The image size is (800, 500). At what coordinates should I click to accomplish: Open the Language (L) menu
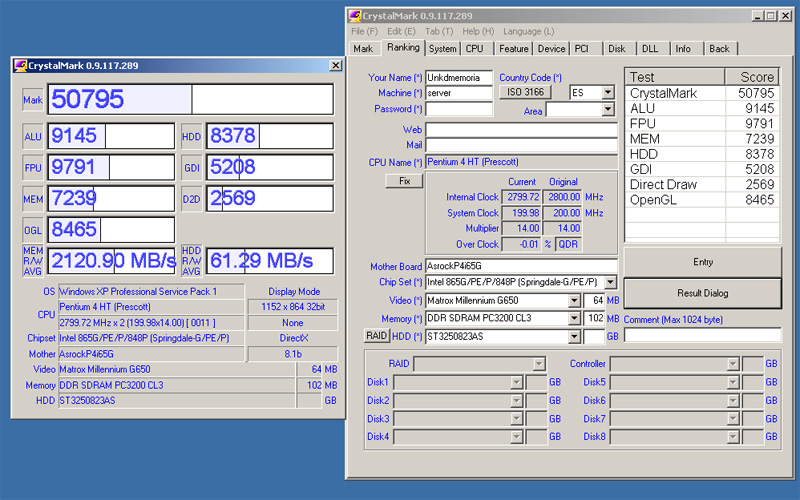pyautogui.click(x=528, y=32)
